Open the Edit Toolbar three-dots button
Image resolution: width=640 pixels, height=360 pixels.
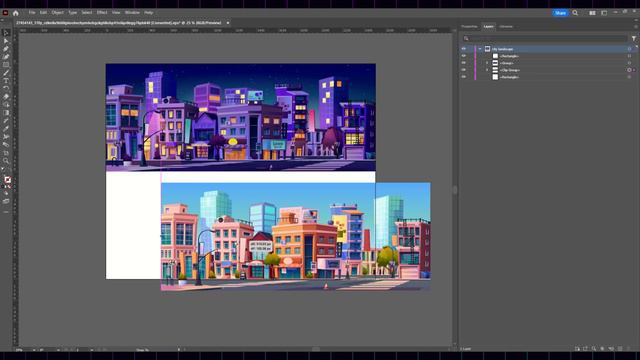6,212
